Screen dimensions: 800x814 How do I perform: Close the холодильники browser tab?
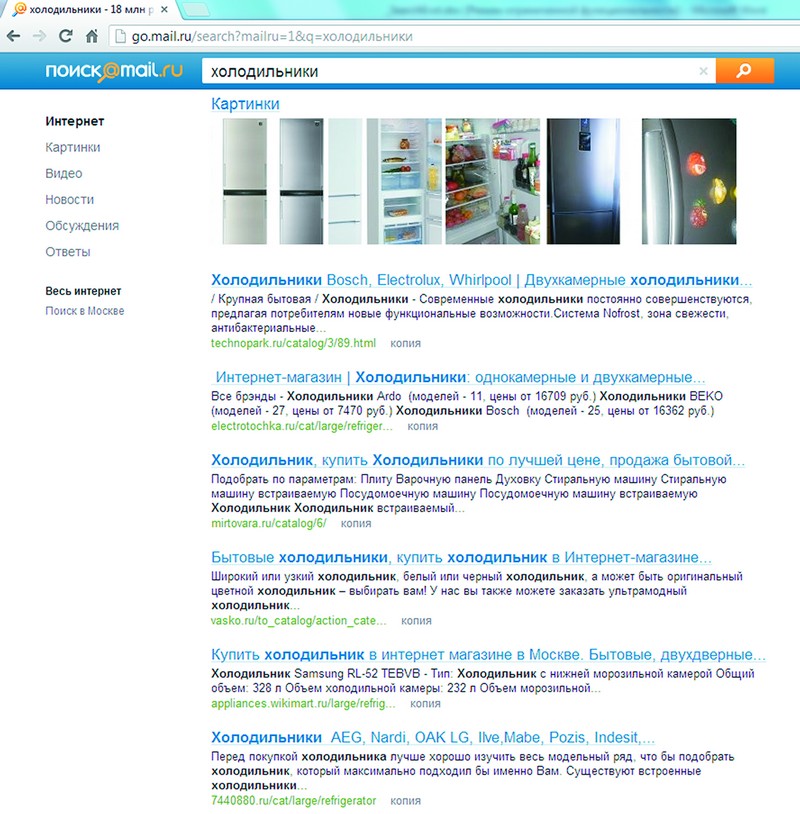pos(164,9)
